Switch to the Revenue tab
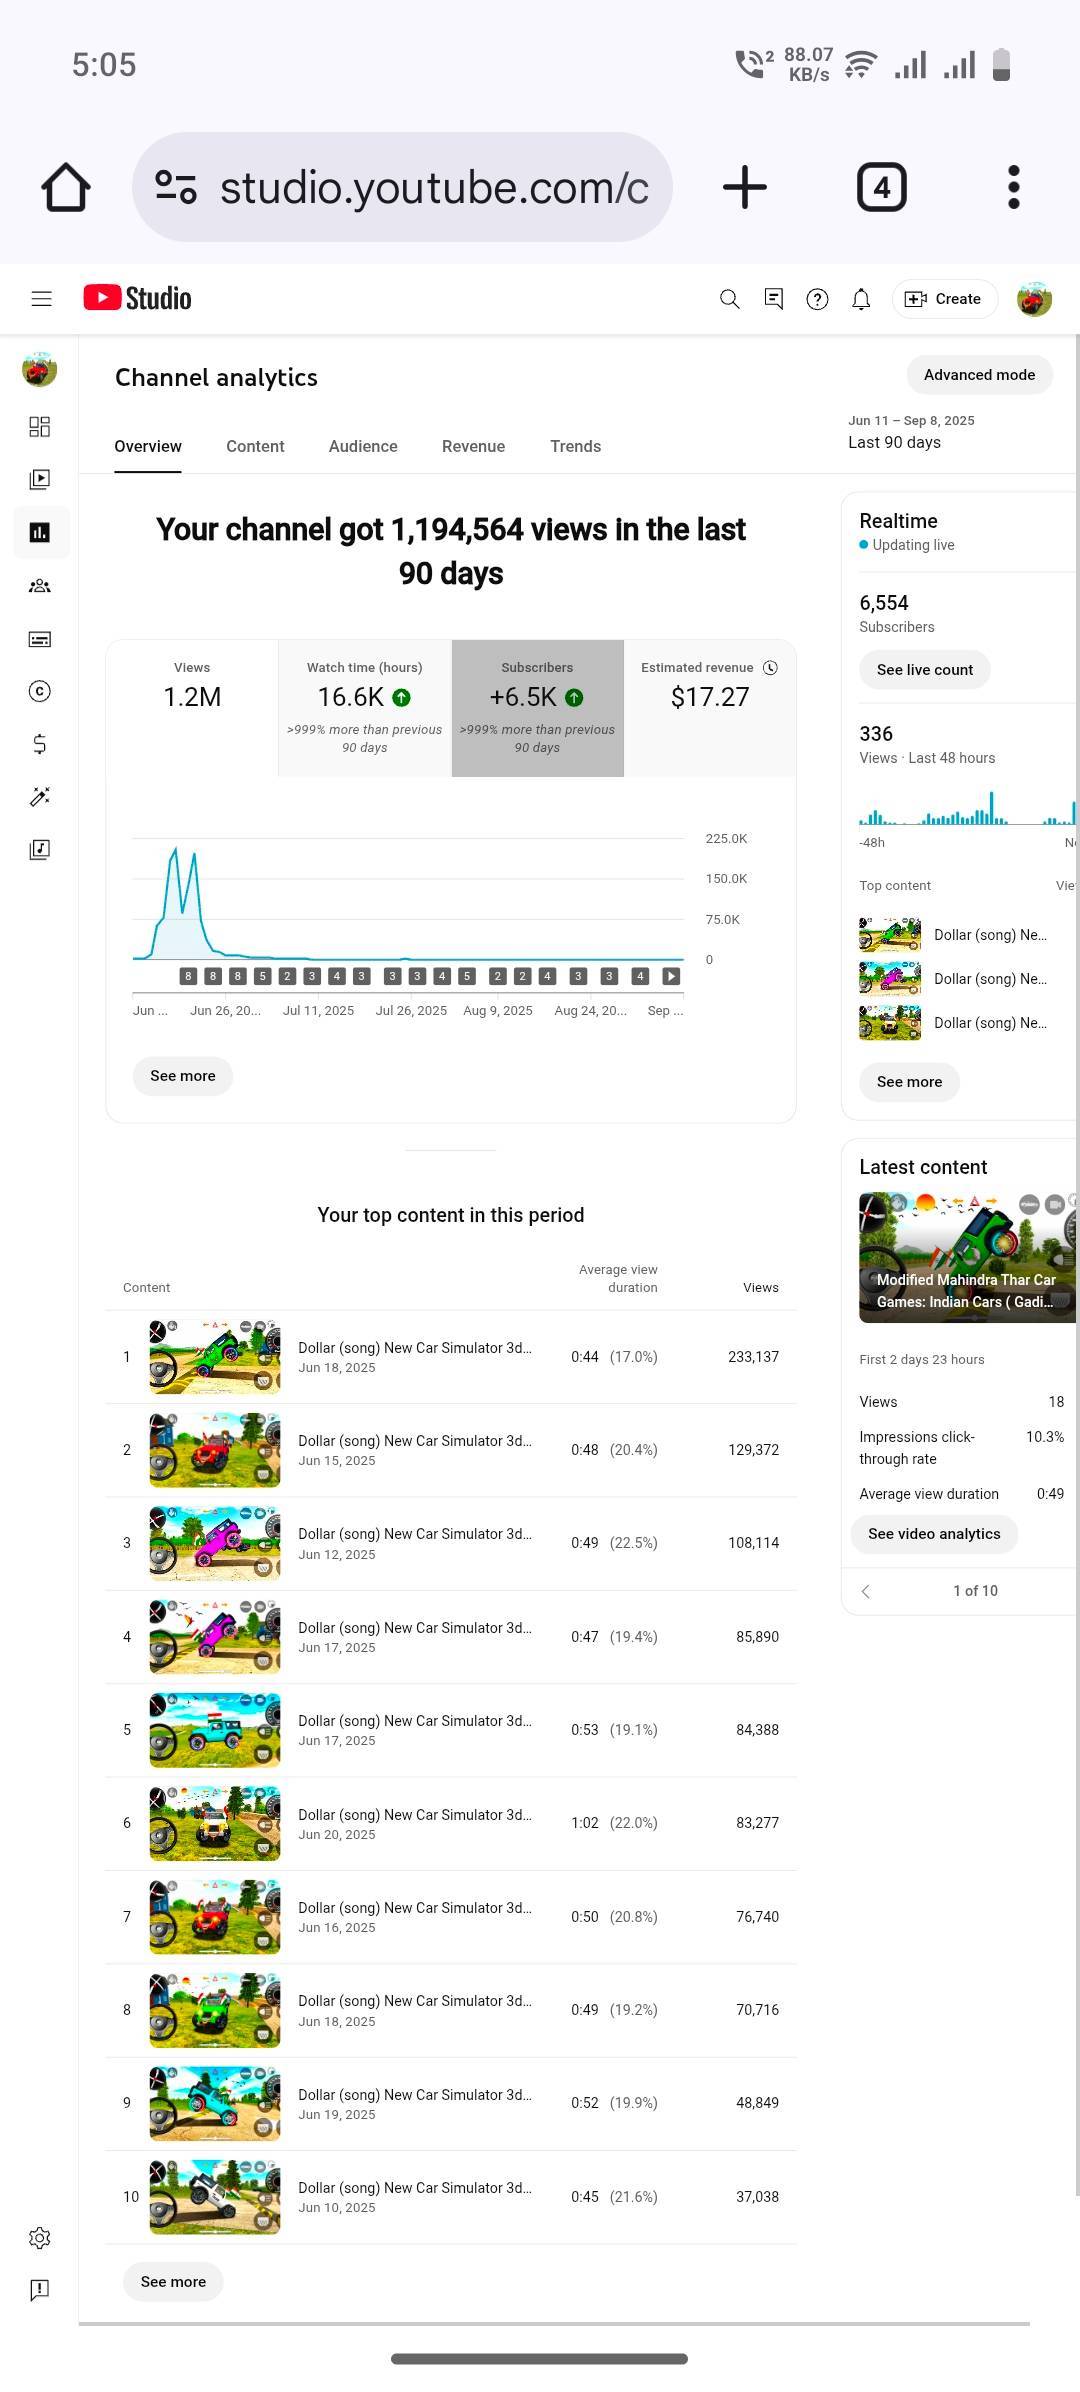This screenshot has width=1080, height=2392. coord(473,446)
